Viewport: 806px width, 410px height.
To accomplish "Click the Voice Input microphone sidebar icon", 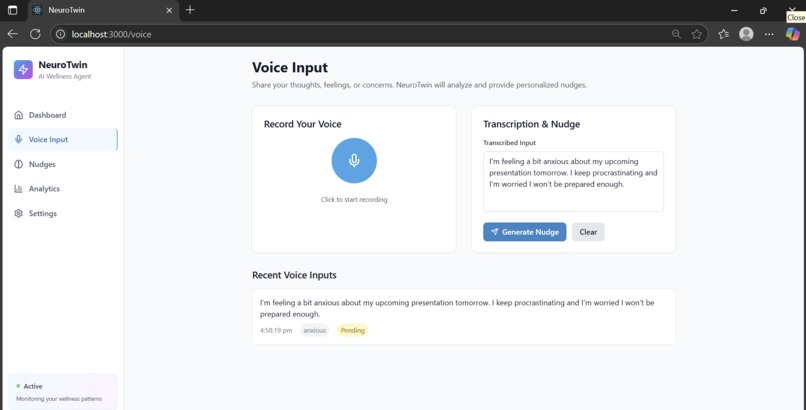I will coord(19,139).
